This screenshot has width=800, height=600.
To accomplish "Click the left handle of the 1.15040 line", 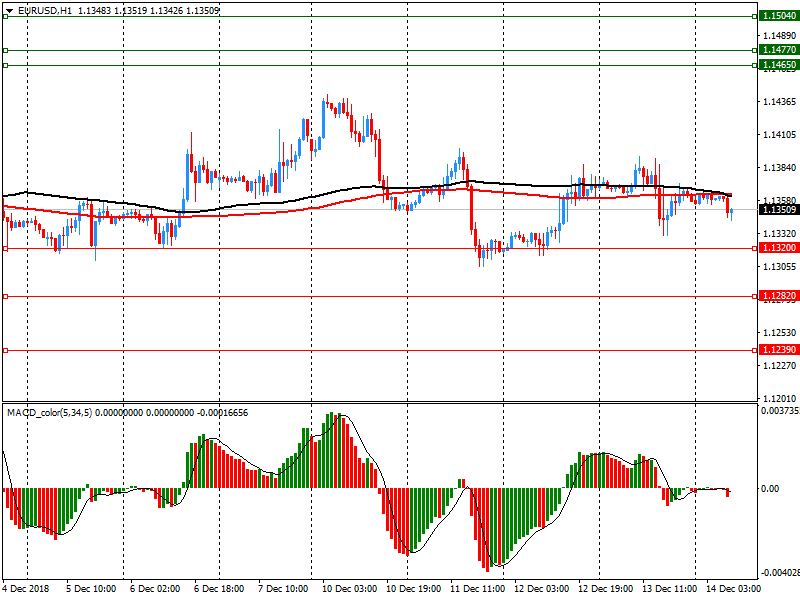I will [x=5, y=17].
